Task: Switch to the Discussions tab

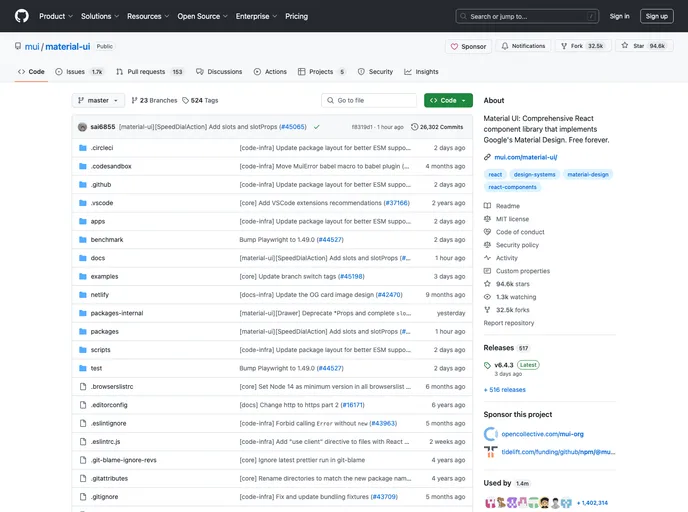Action: click(x=219, y=72)
